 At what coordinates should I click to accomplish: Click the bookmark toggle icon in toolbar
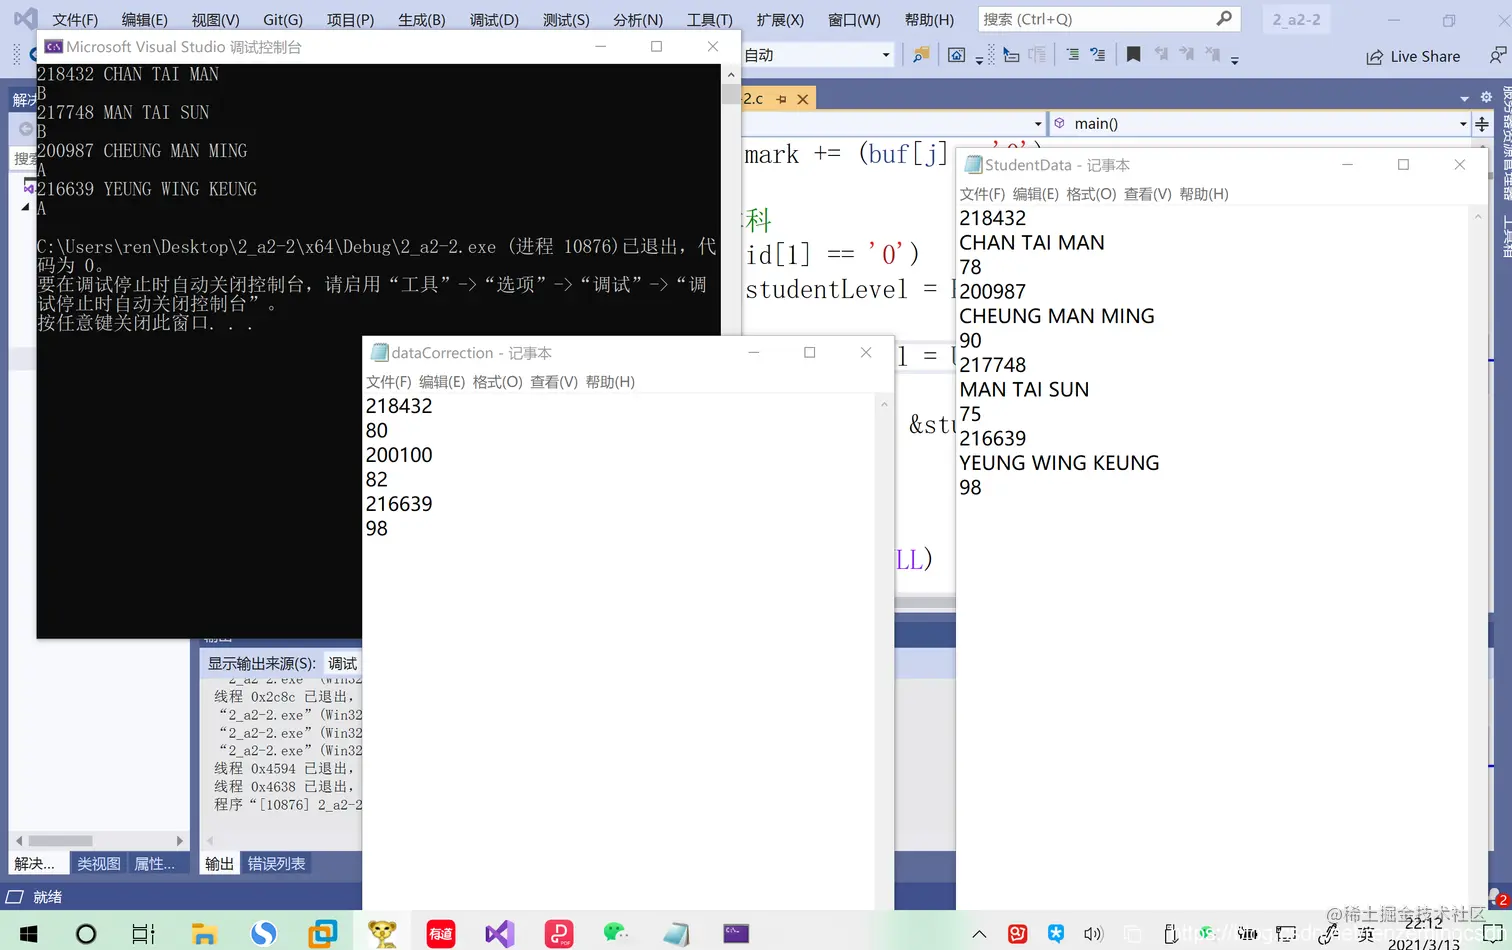click(1133, 55)
